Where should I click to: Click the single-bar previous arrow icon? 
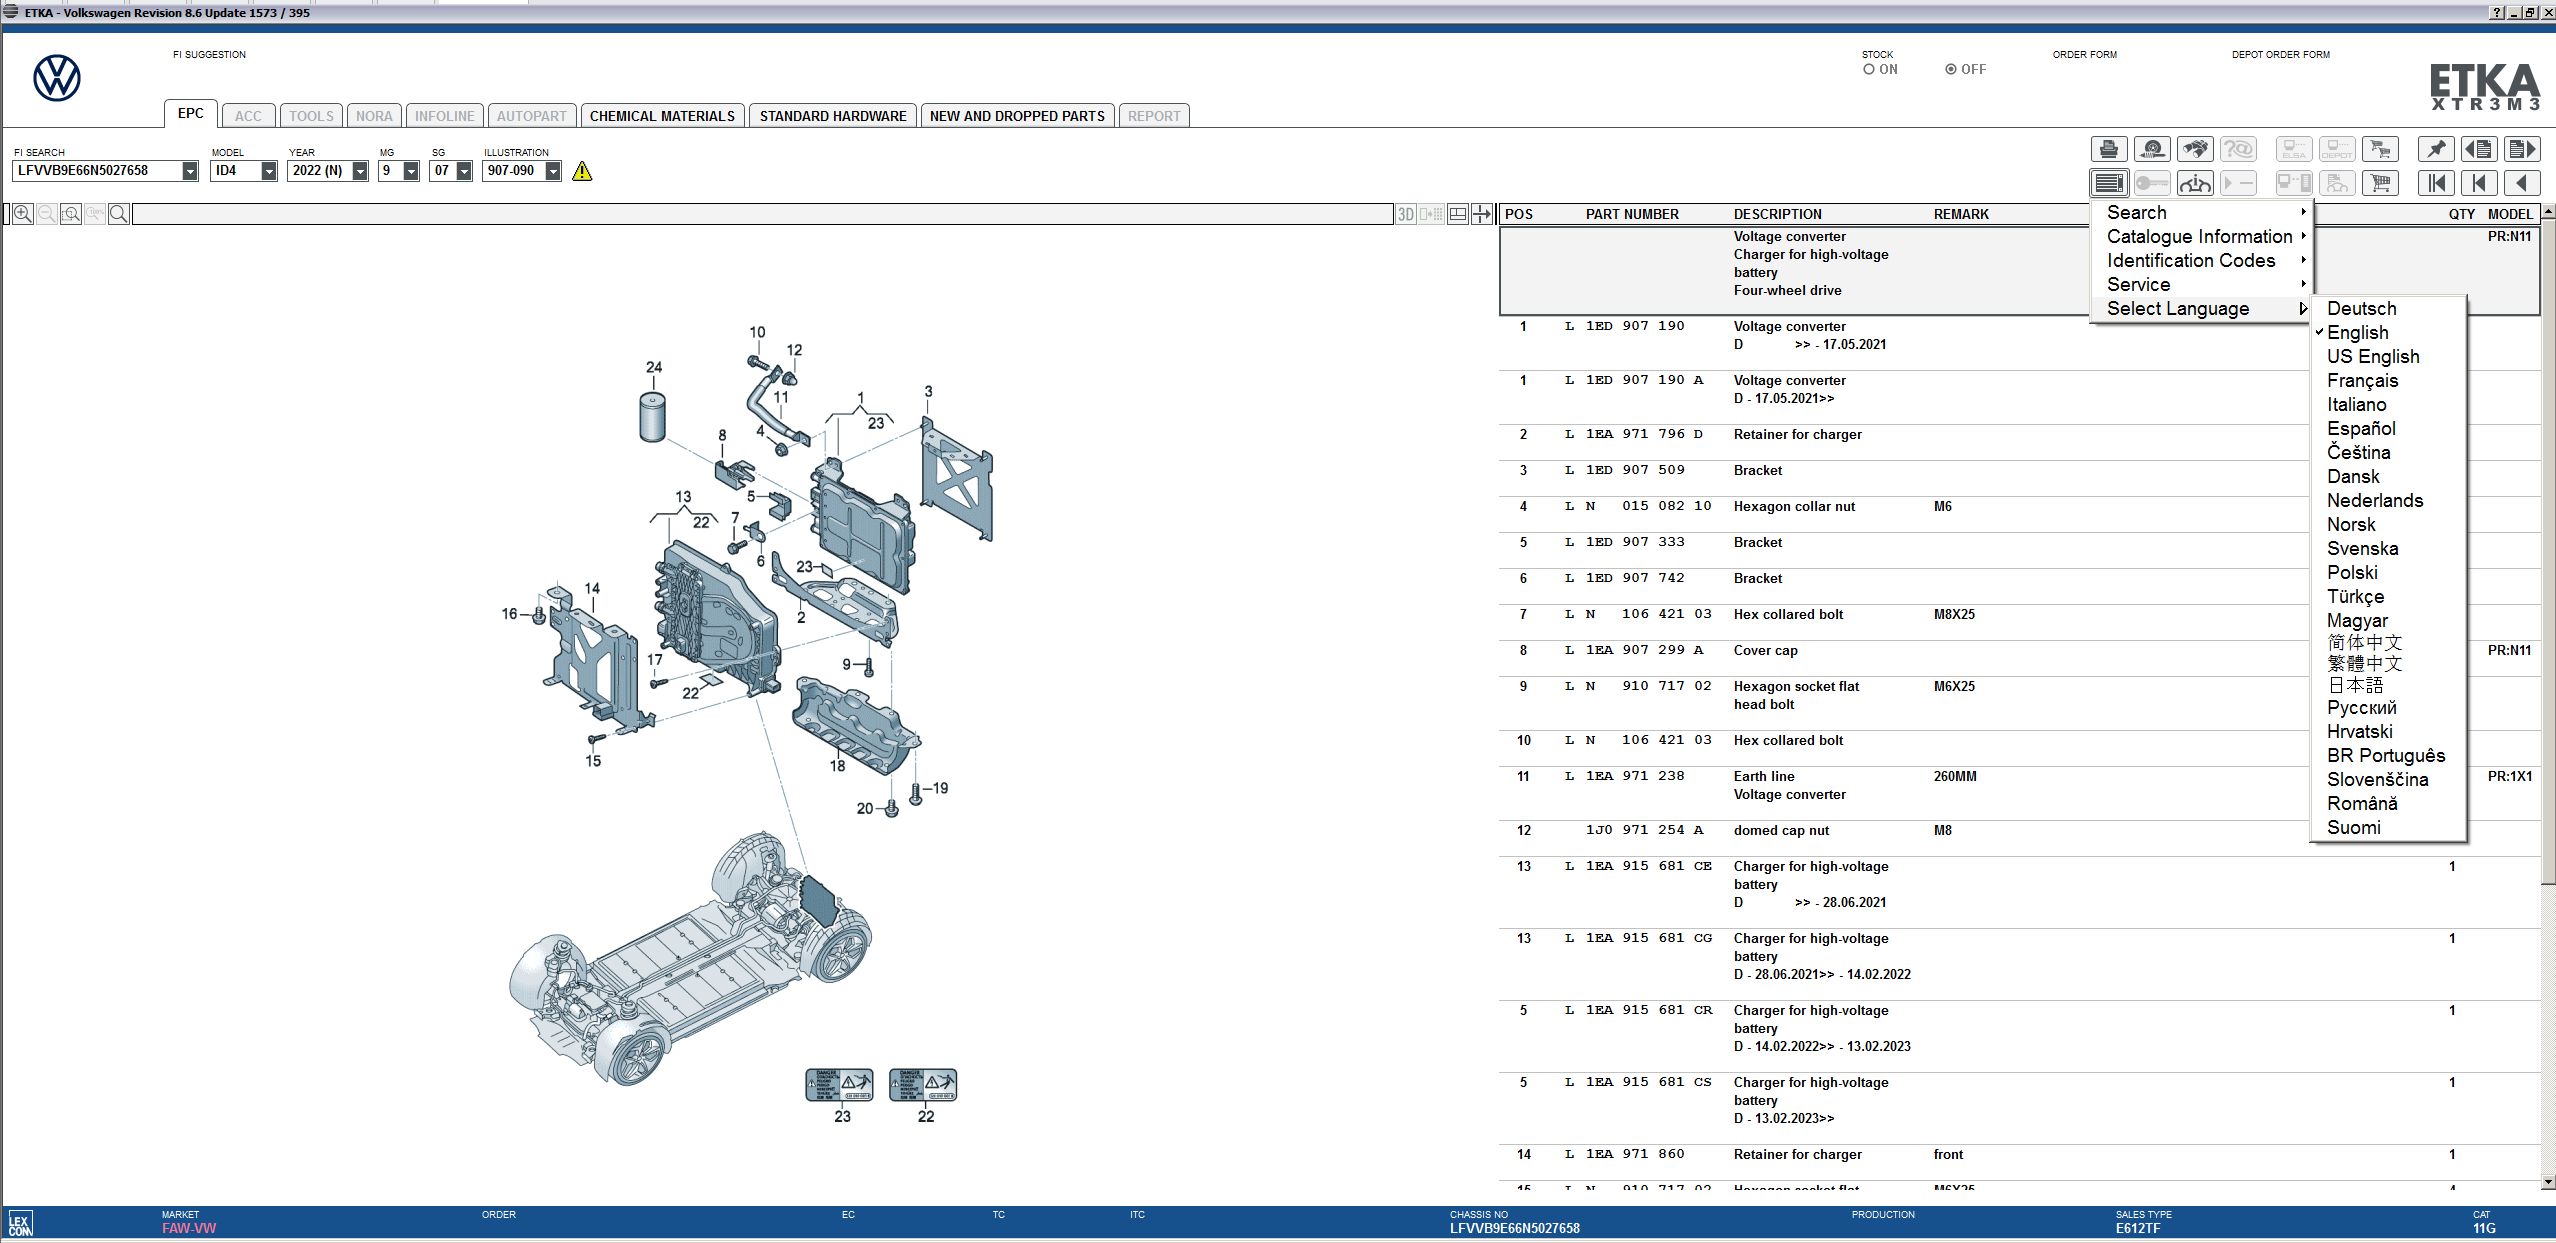click(x=2478, y=183)
